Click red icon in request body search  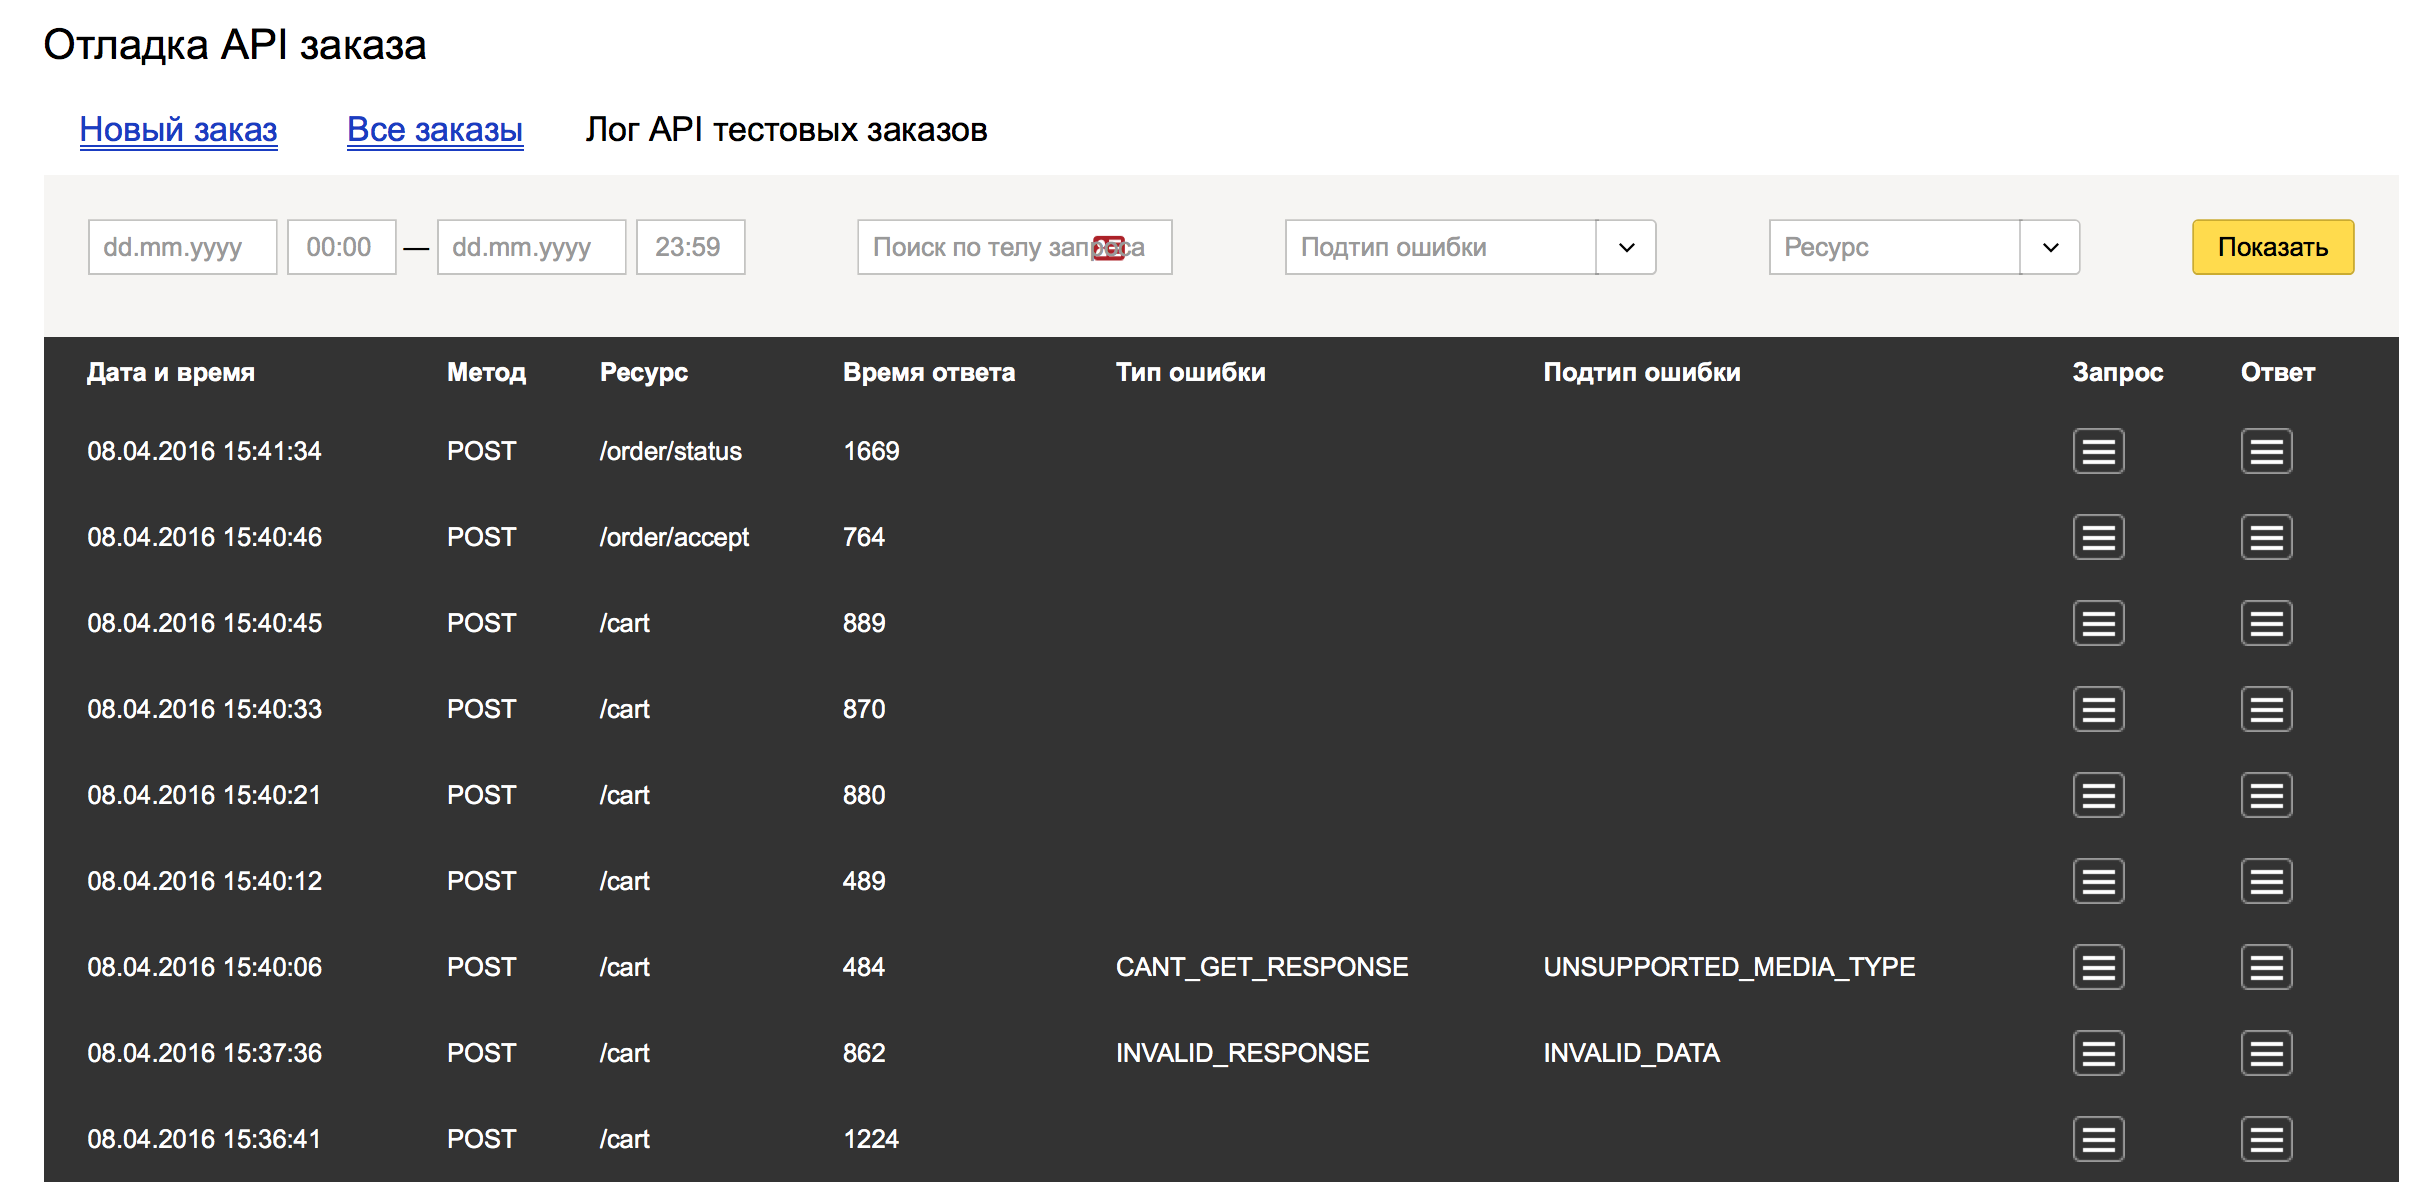point(1108,247)
